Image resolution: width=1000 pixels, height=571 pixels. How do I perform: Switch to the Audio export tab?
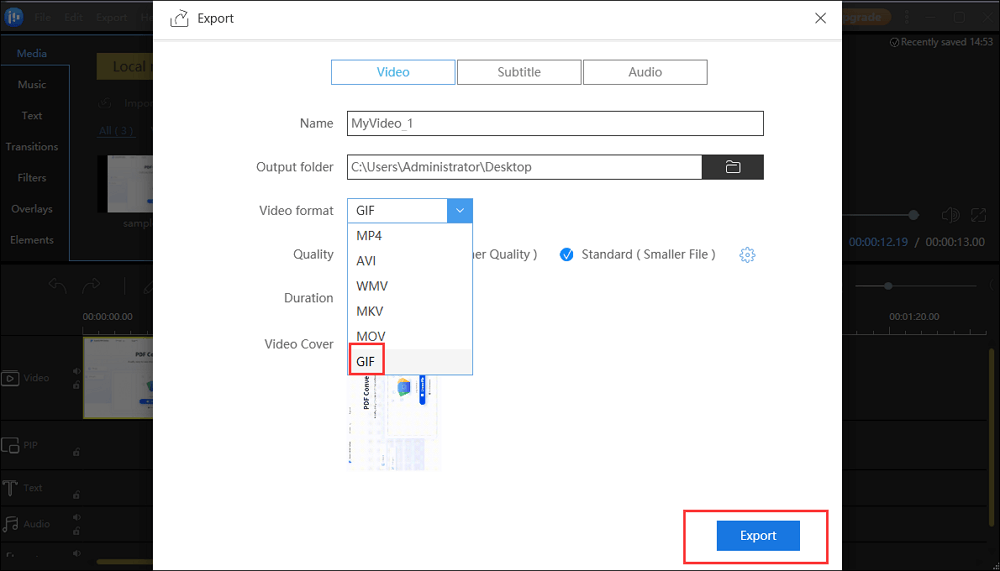(x=645, y=72)
